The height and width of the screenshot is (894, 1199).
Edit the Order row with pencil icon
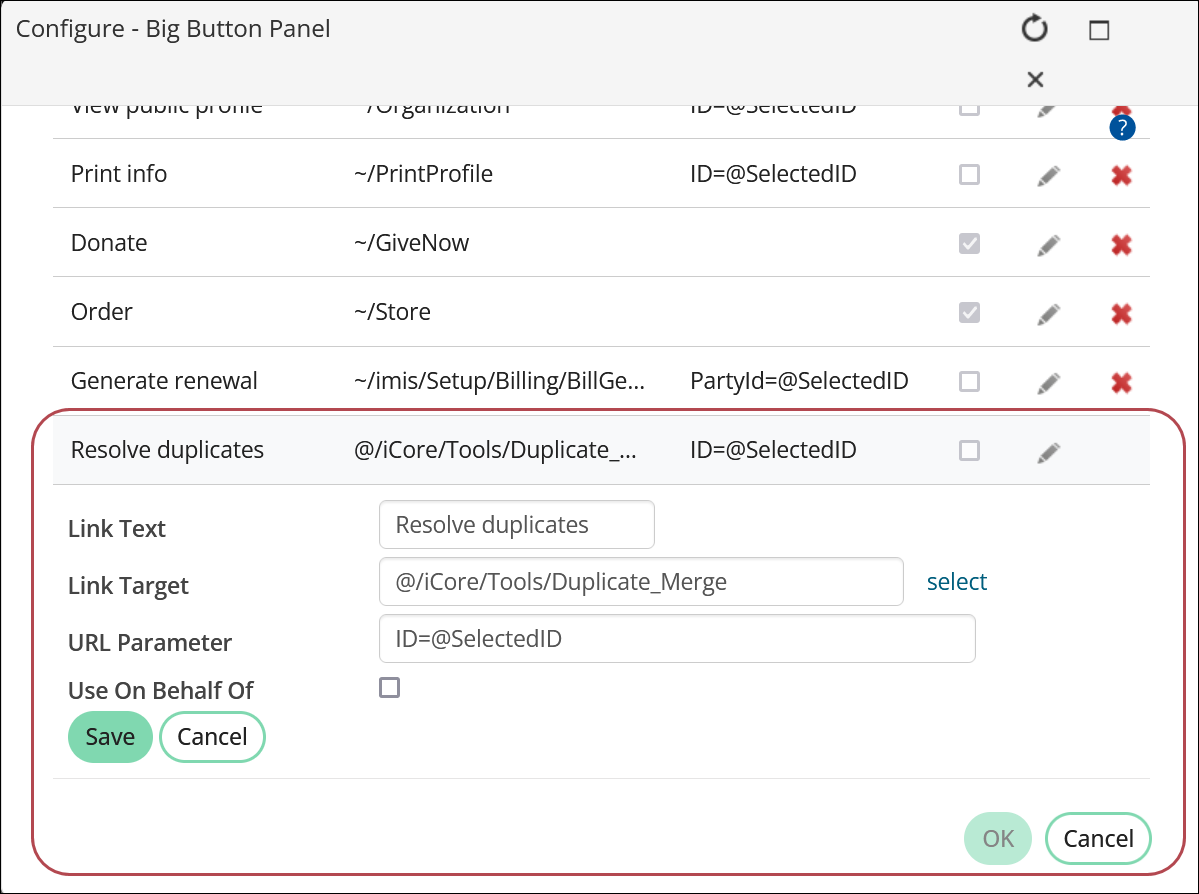[x=1048, y=314]
